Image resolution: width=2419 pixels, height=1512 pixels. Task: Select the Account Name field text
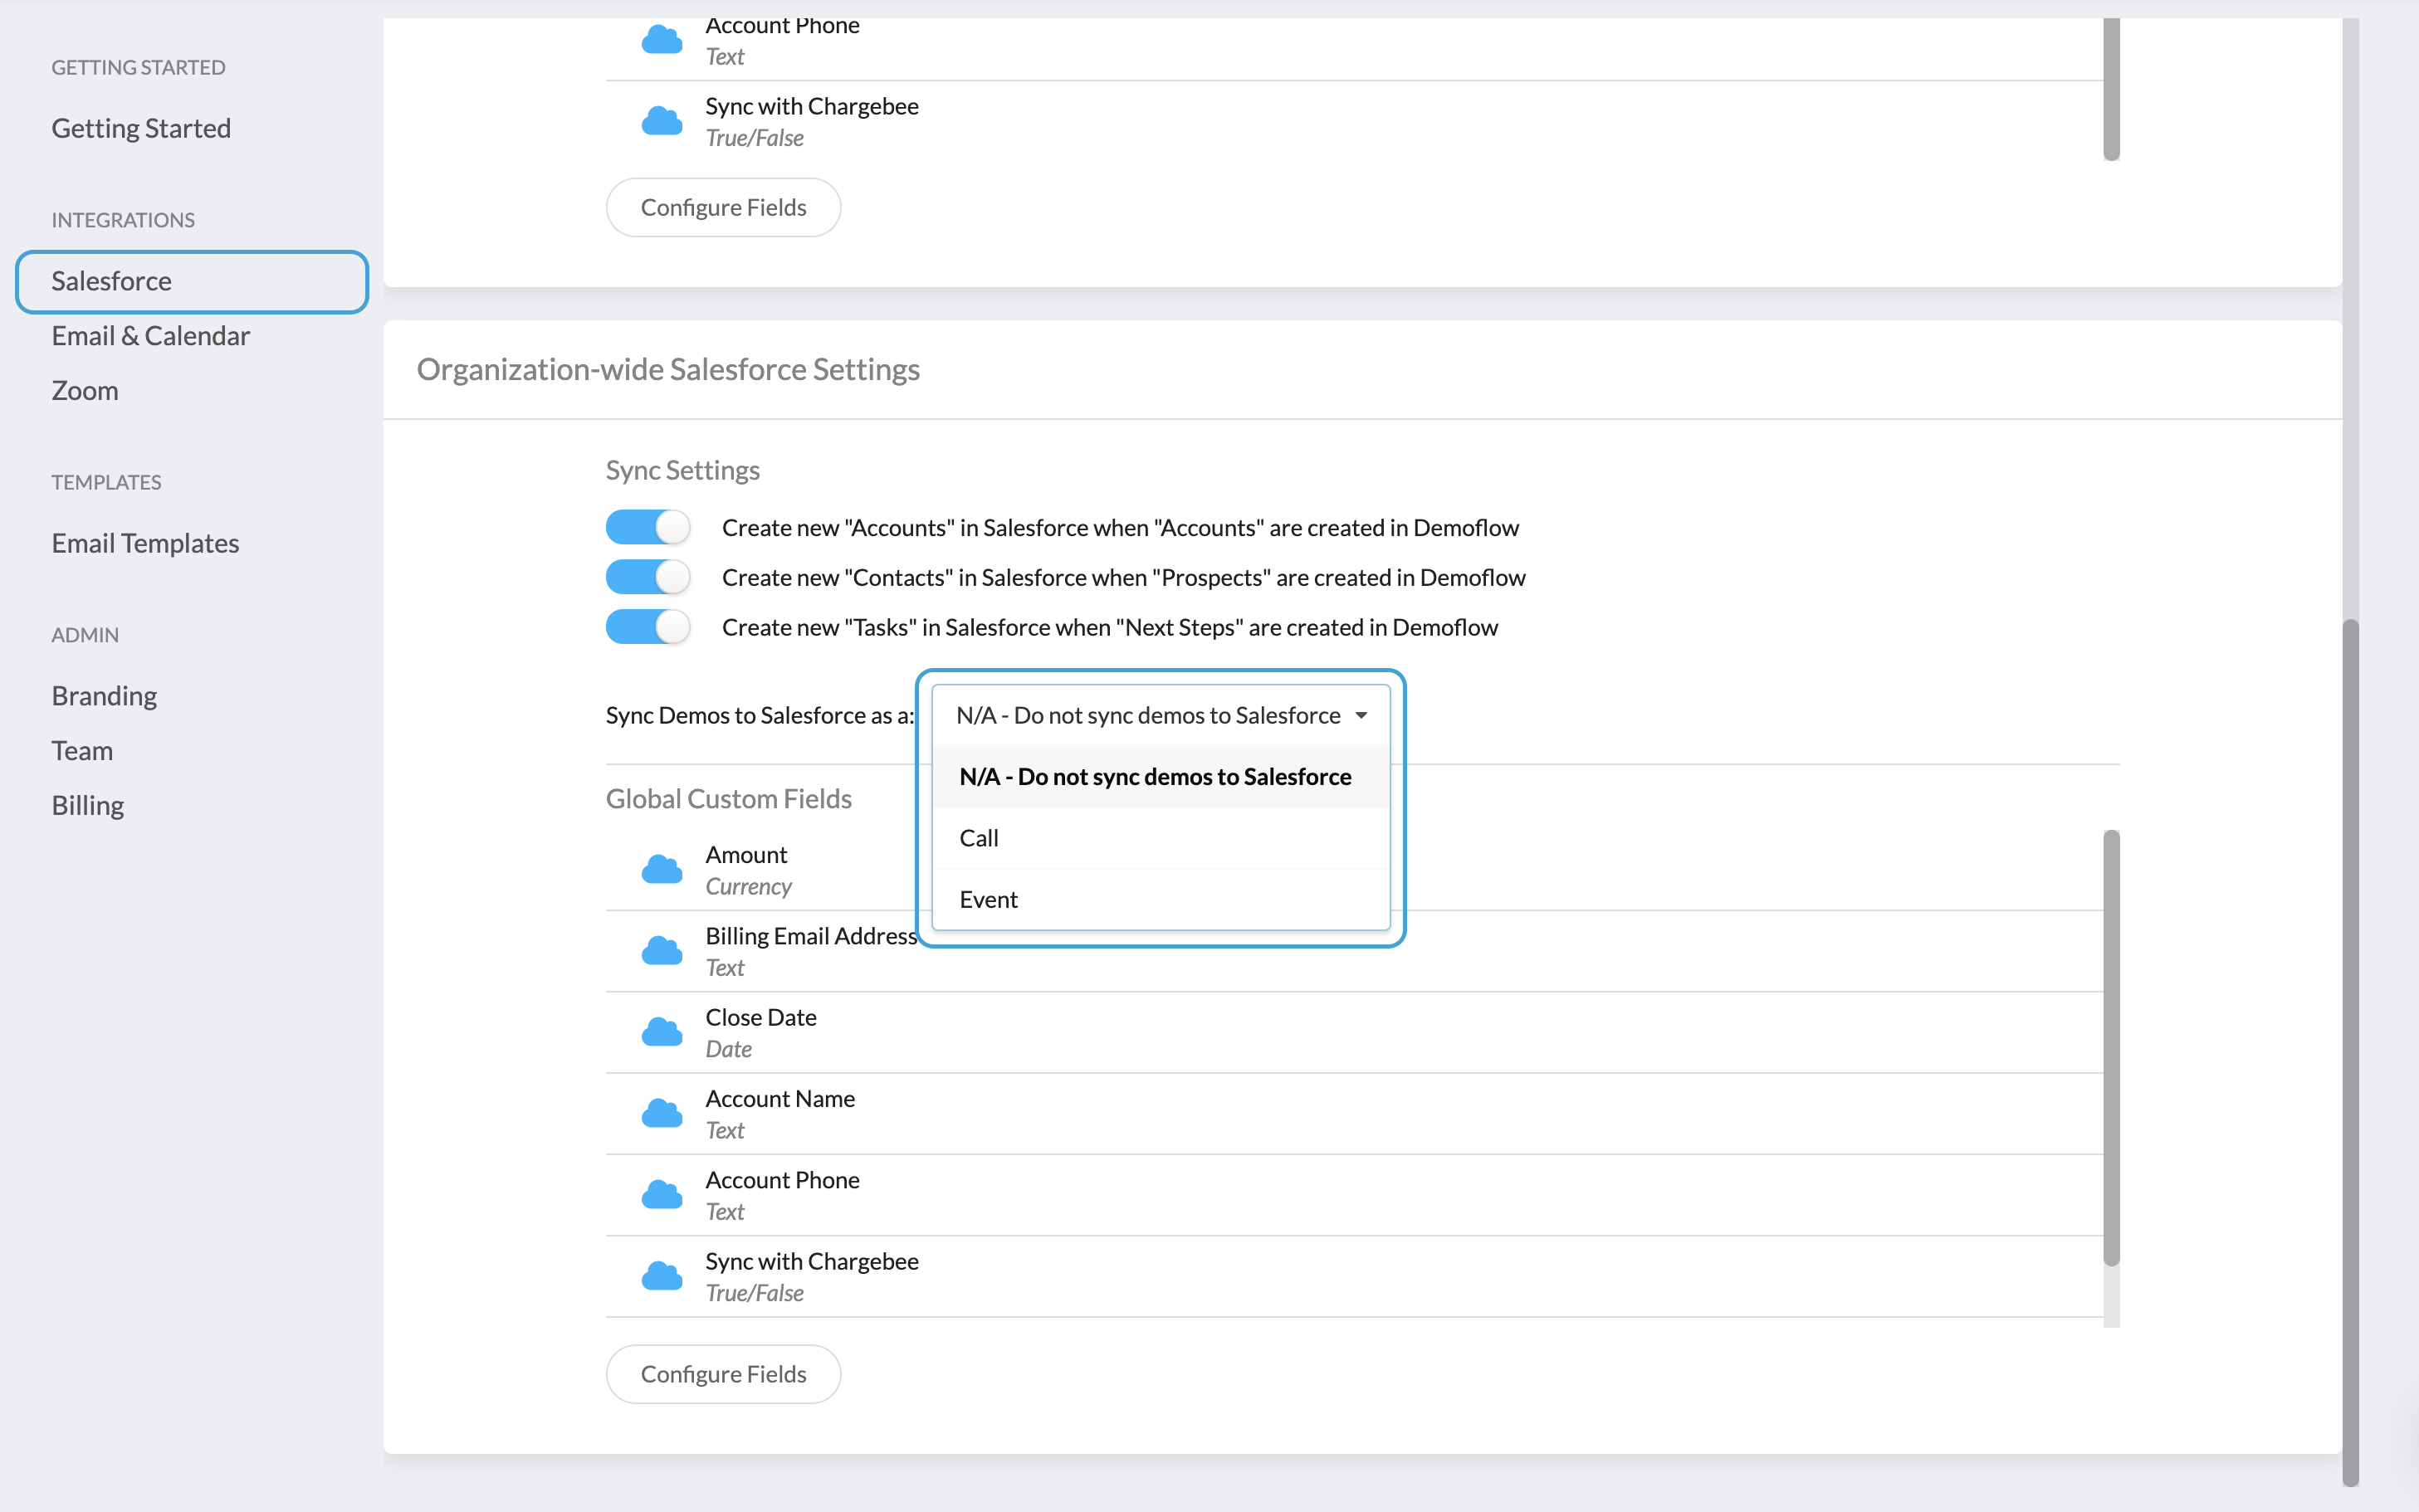[780, 1099]
